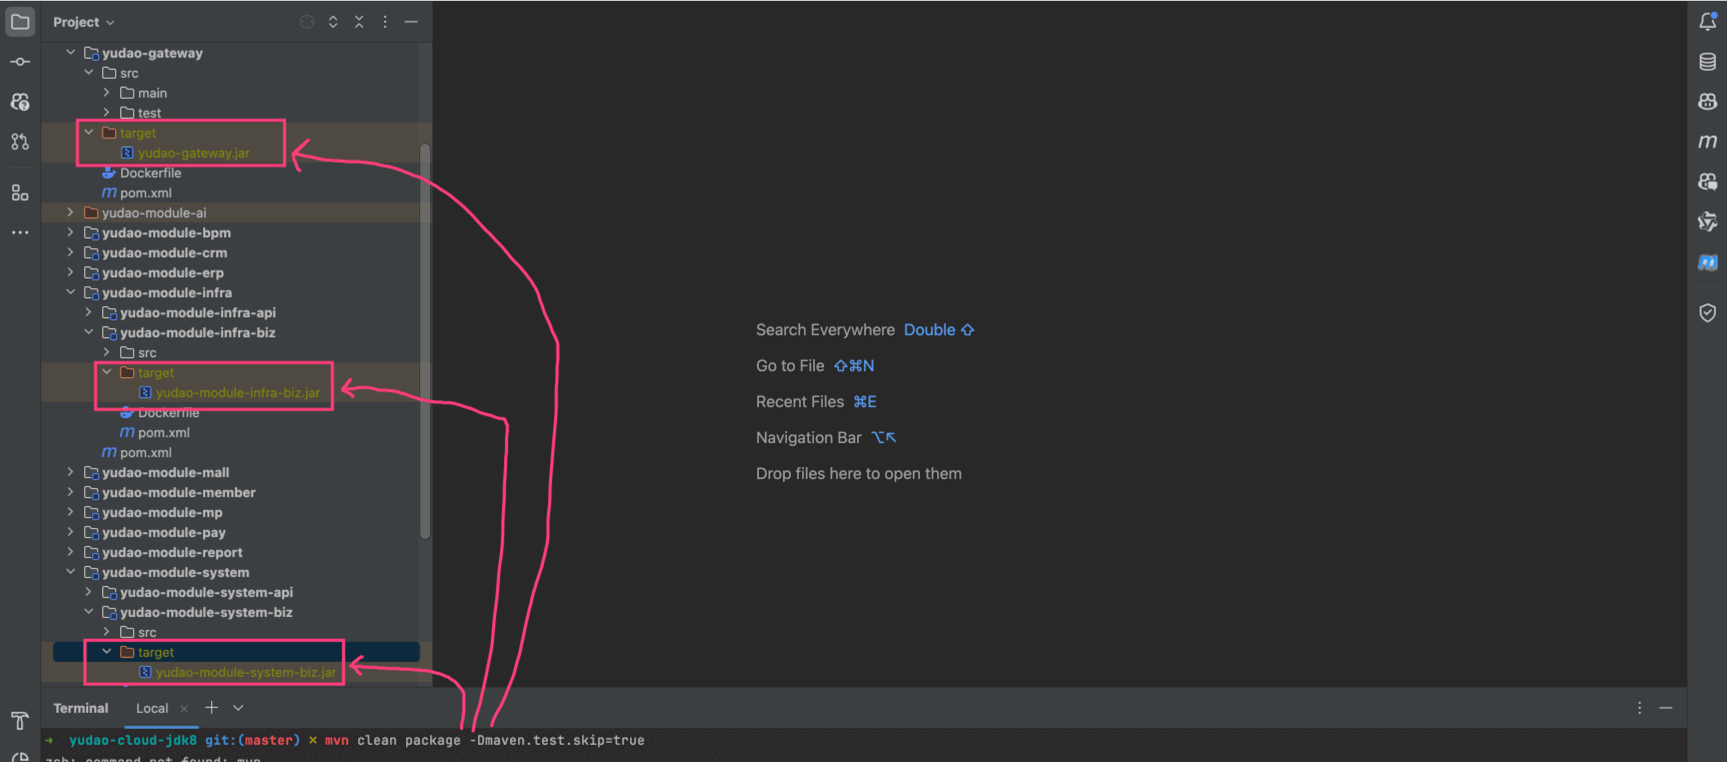Open Project panel options menu
Screen dimensions: 1727x762
click(385, 22)
